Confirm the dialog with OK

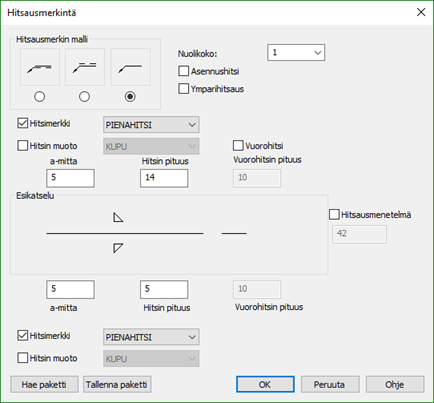click(x=265, y=384)
